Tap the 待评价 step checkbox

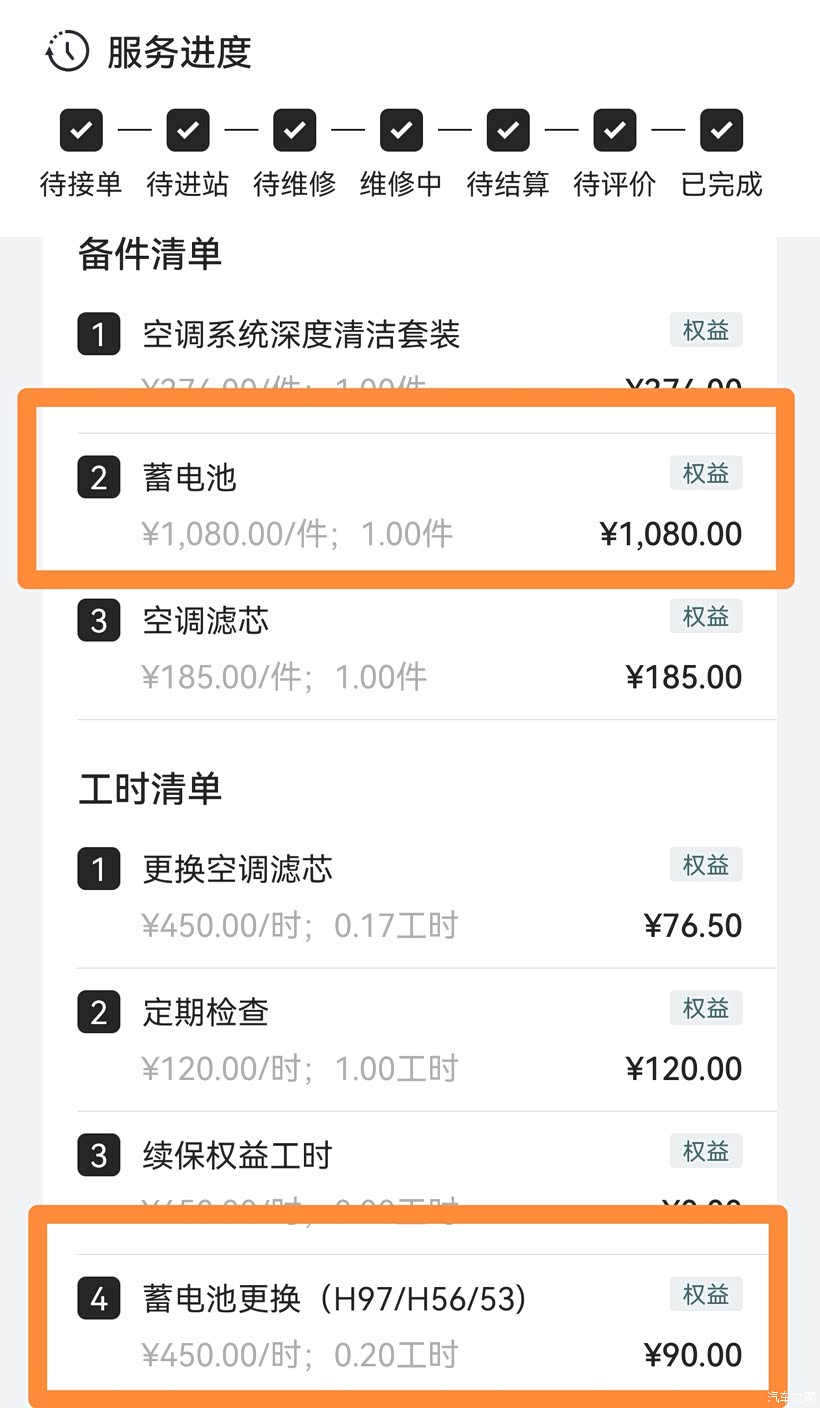coord(615,130)
